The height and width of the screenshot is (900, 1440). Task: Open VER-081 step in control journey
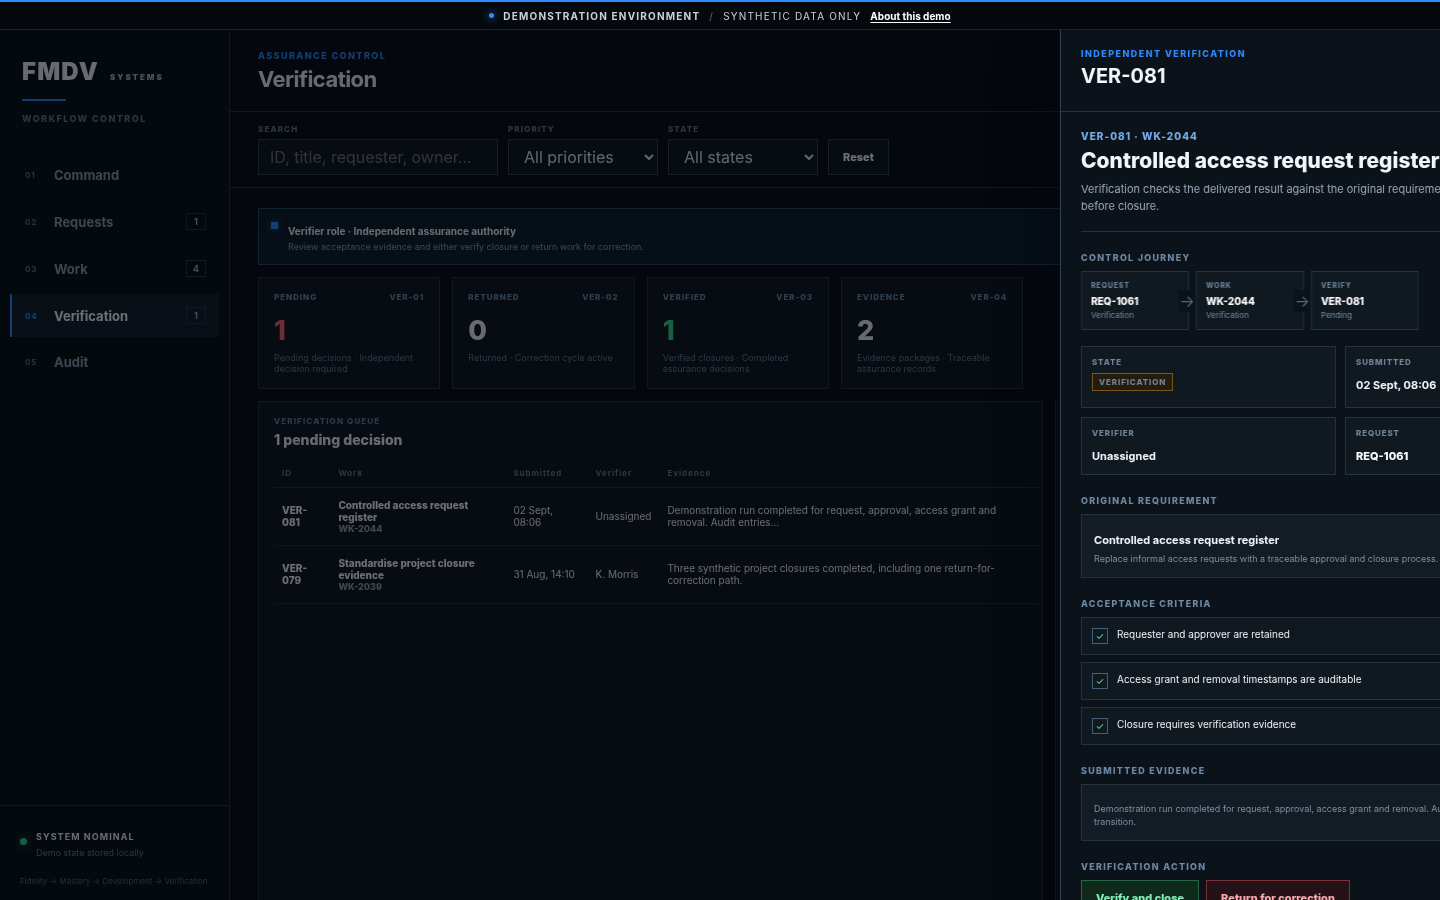1365,300
